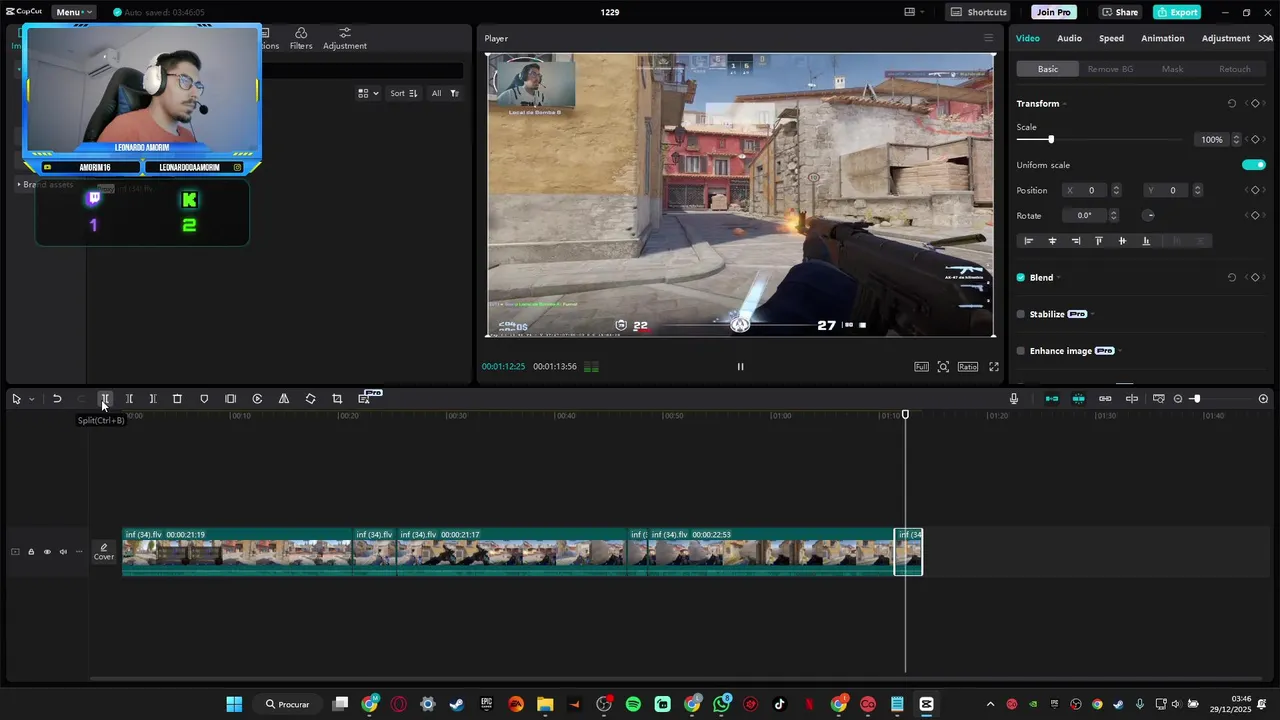Toggle auto snapping icon in timeline toolbar
The height and width of the screenshot is (720, 1280).
[x=1078, y=399]
